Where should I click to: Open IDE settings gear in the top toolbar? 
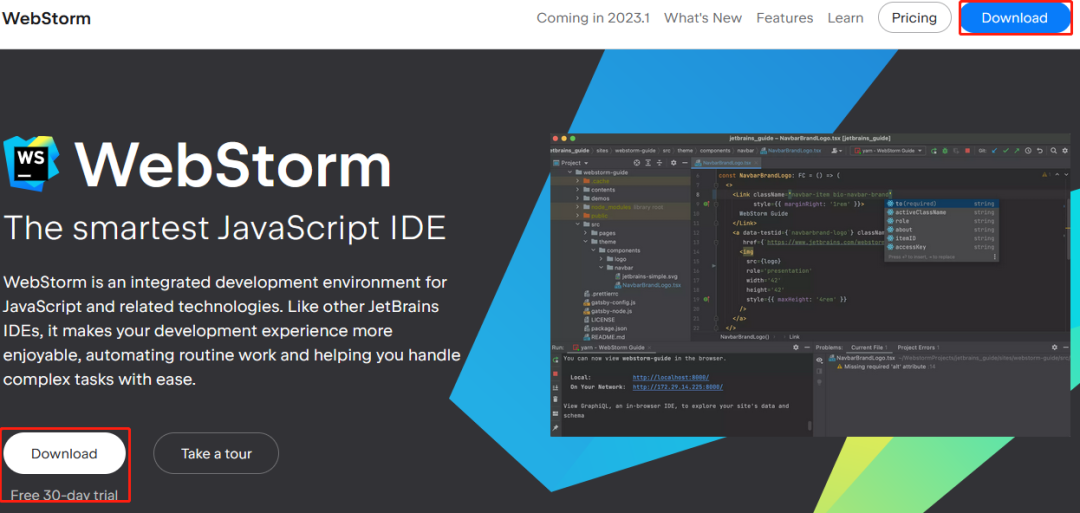(1065, 151)
